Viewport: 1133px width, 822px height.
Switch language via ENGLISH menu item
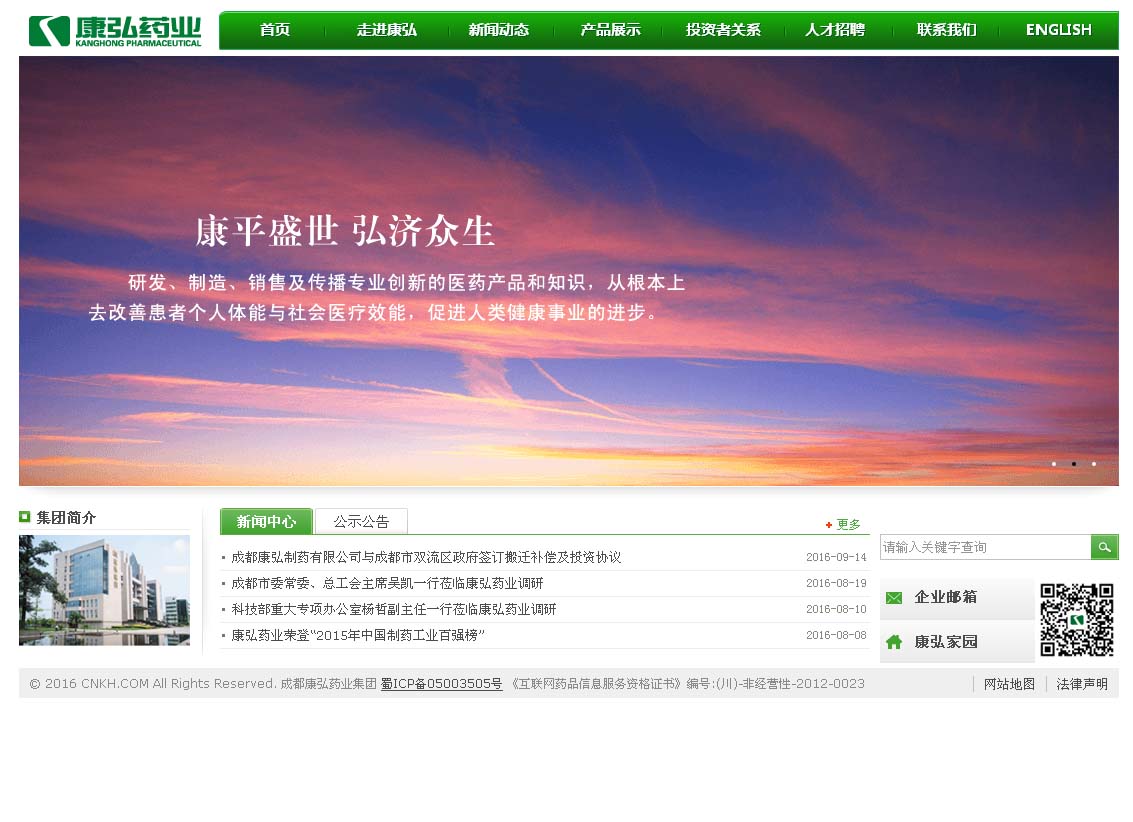coord(1058,30)
